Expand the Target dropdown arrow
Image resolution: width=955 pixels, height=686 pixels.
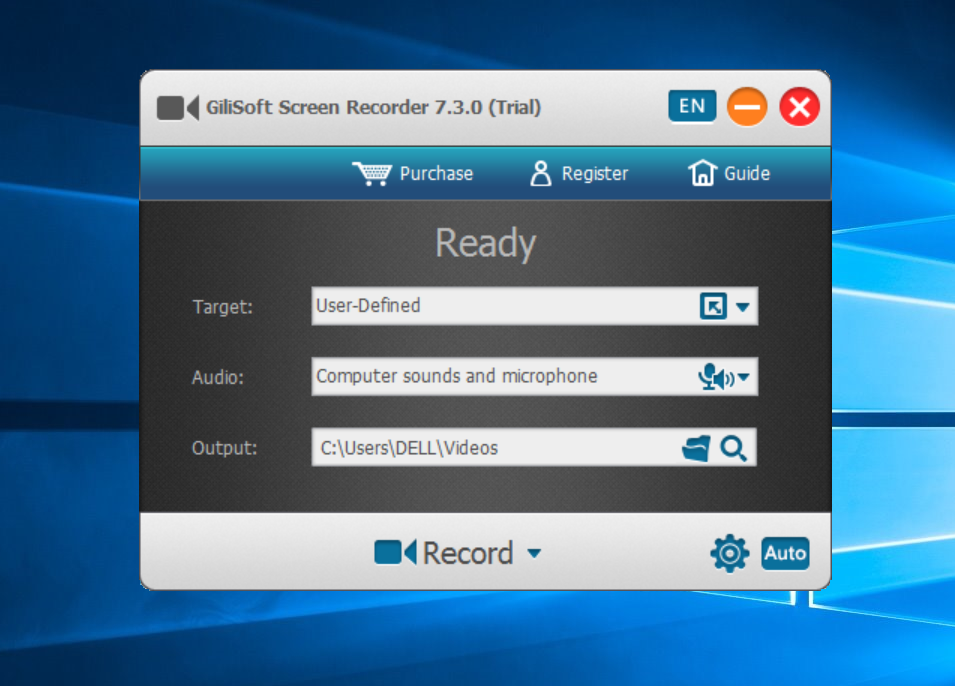click(x=742, y=306)
